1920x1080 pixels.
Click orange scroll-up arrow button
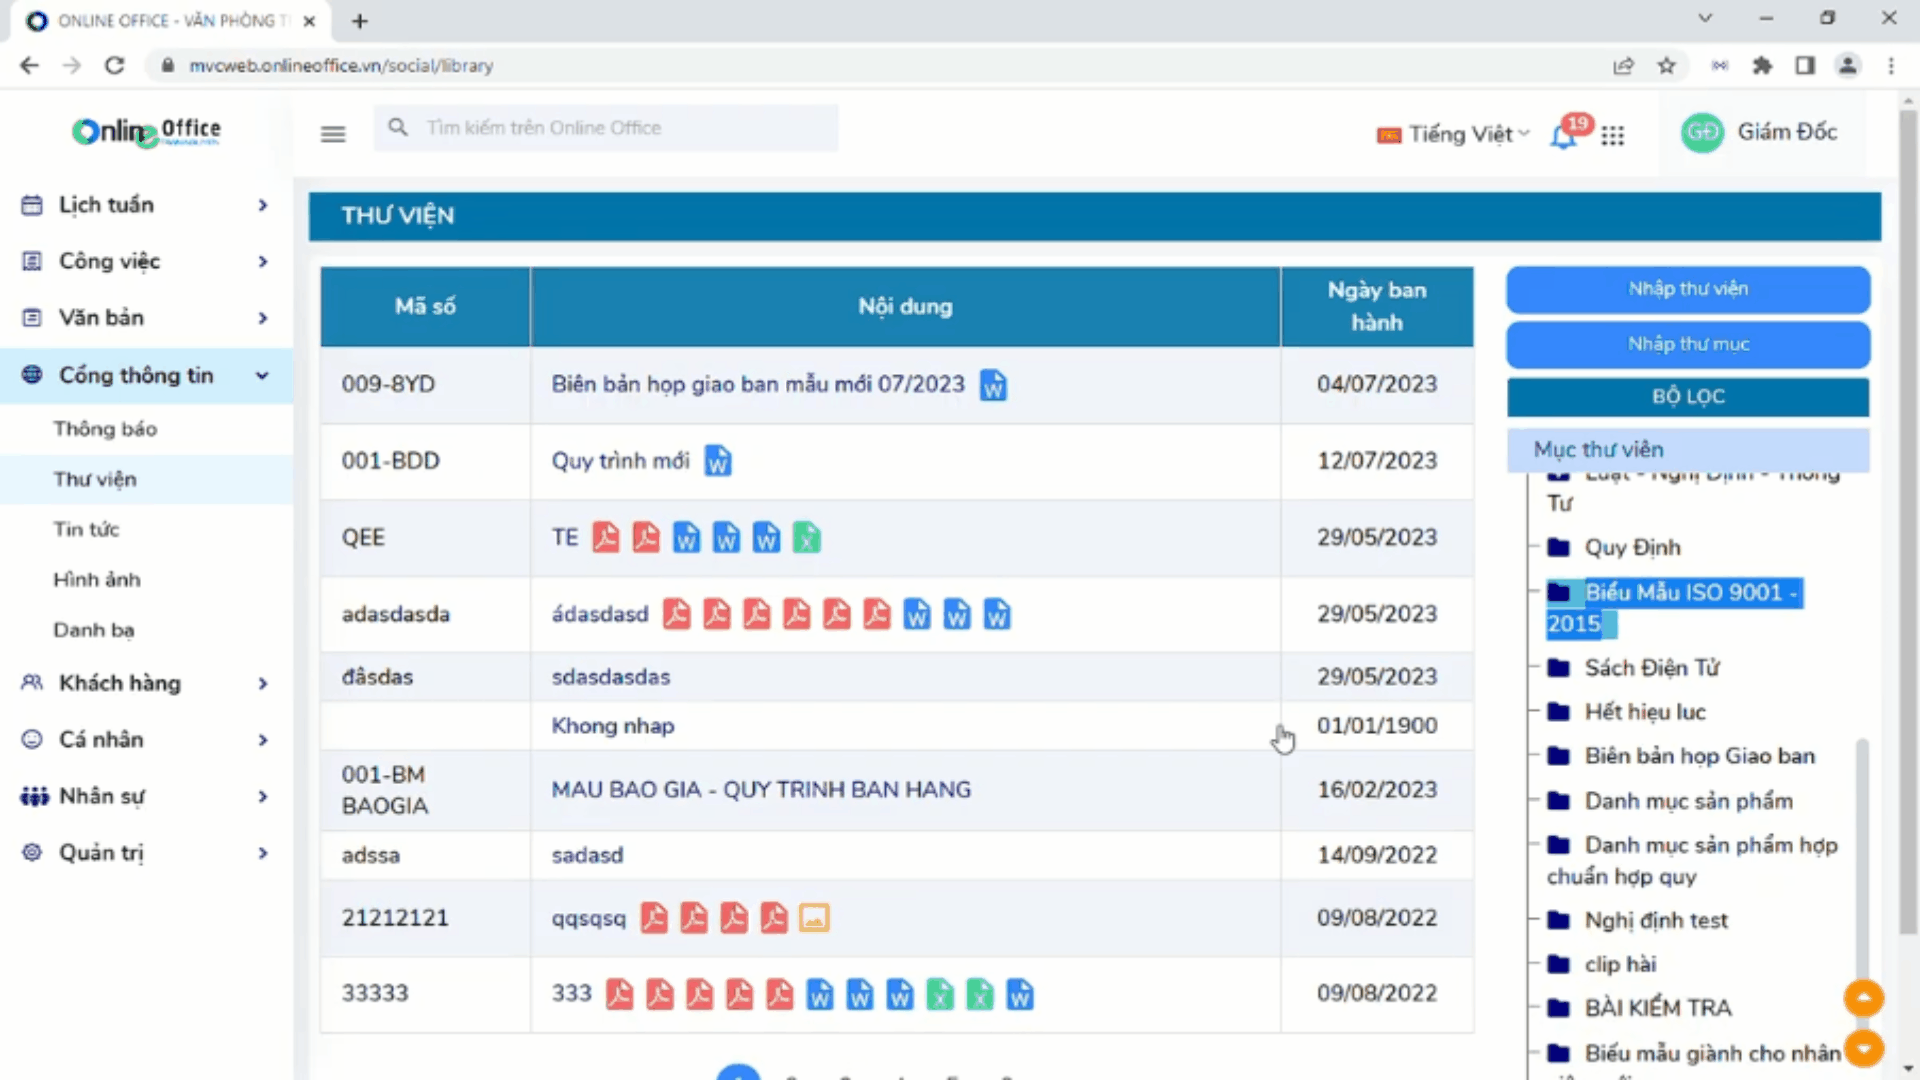tap(1863, 998)
